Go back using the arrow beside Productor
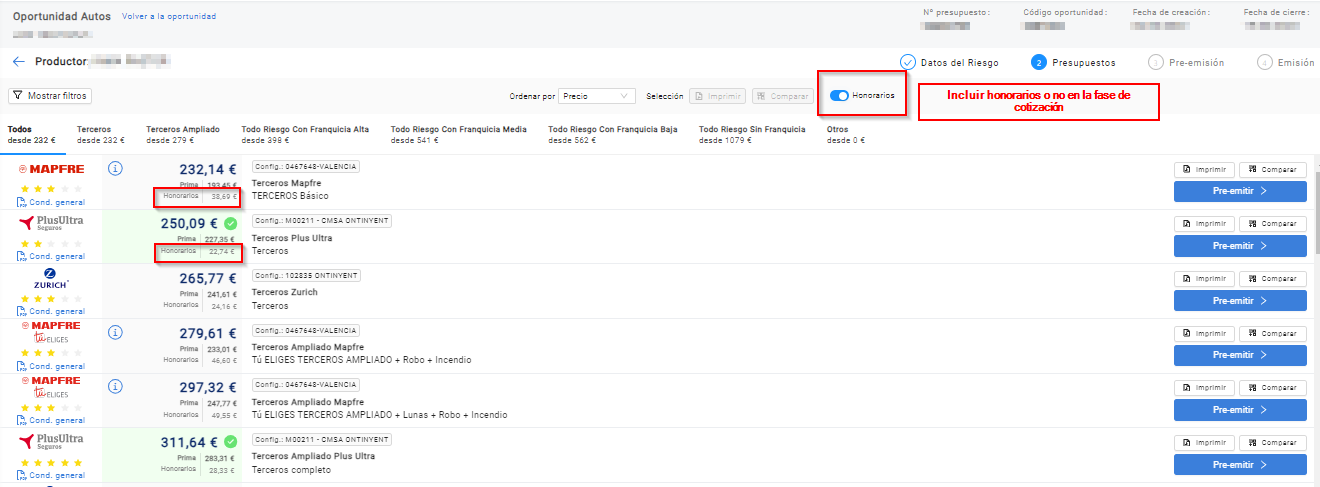The width and height of the screenshot is (1320, 487). pos(18,62)
